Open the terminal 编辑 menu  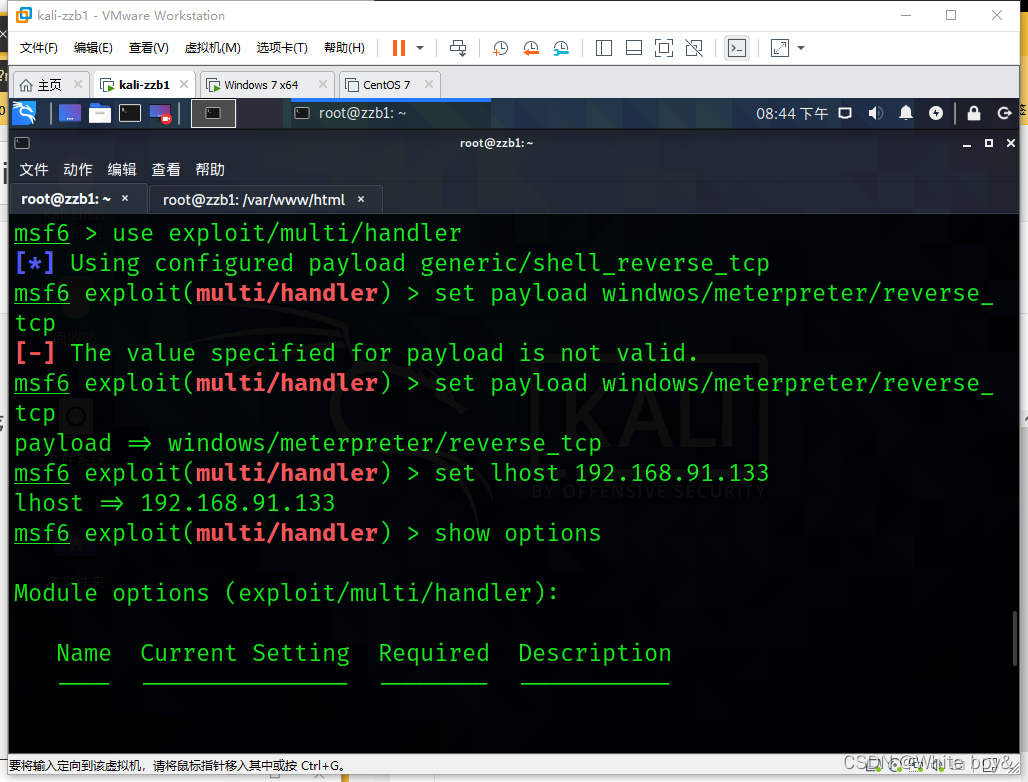pyautogui.click(x=122, y=170)
